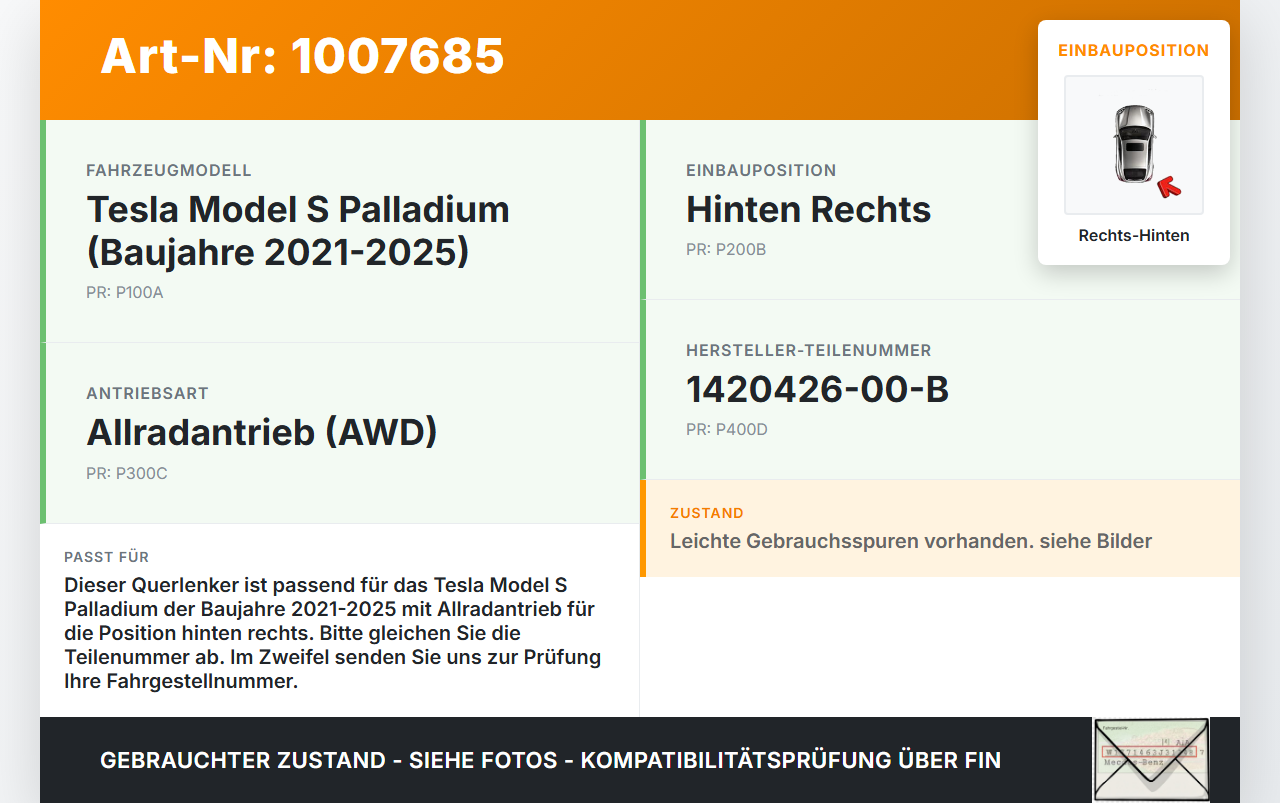Screen dimensions: 1280x803
Task: Select the article number 1007685 heading
Action: 302,56
